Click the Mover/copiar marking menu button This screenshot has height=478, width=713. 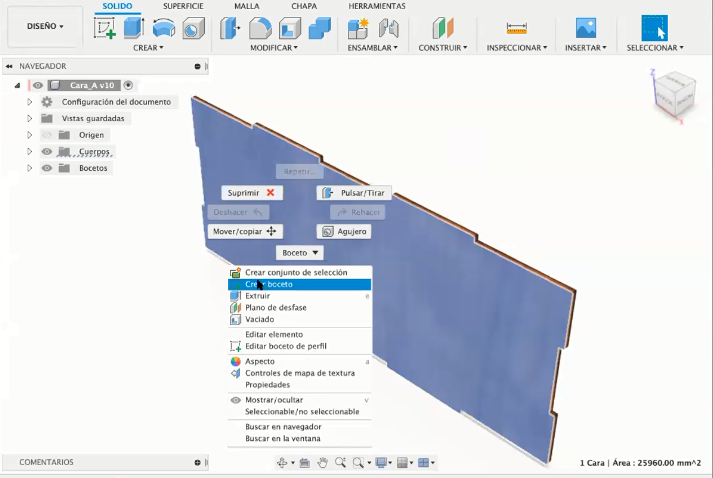click(245, 231)
